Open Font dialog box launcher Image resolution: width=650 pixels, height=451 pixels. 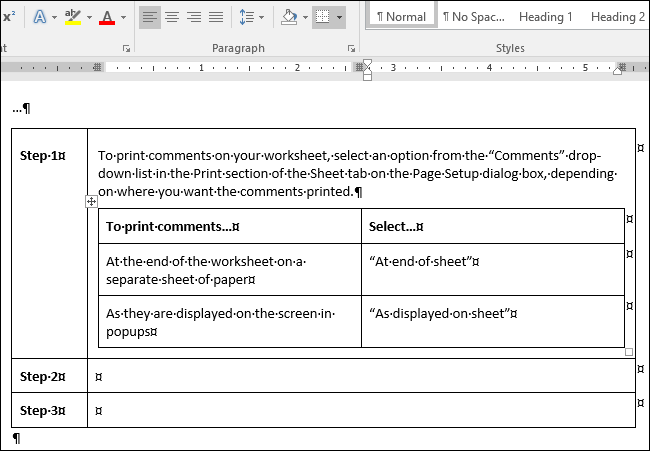(x=126, y=49)
